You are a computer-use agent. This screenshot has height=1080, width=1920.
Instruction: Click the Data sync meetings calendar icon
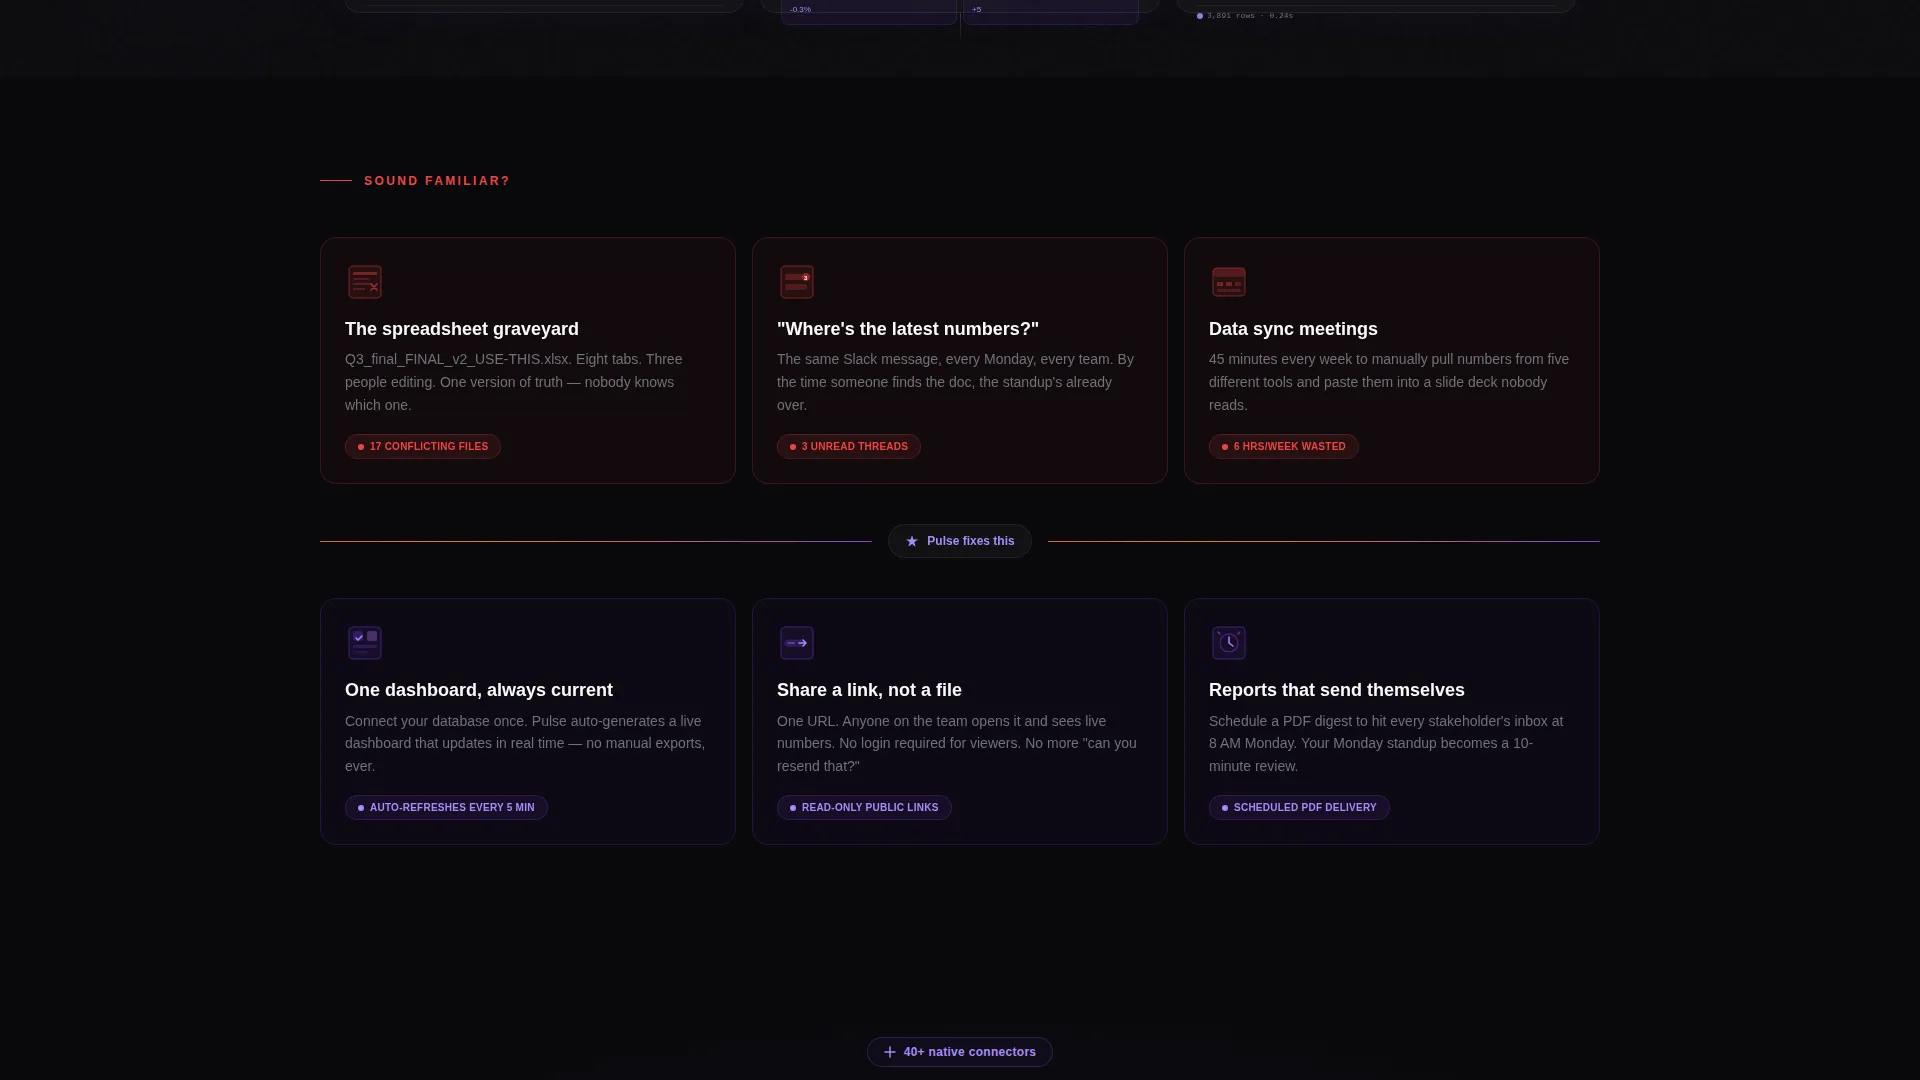1229,282
